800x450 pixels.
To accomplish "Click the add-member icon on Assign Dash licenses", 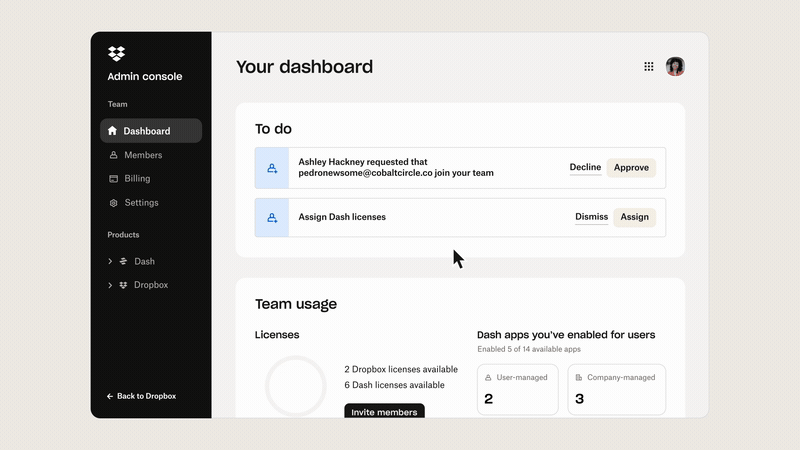I will [272, 218].
